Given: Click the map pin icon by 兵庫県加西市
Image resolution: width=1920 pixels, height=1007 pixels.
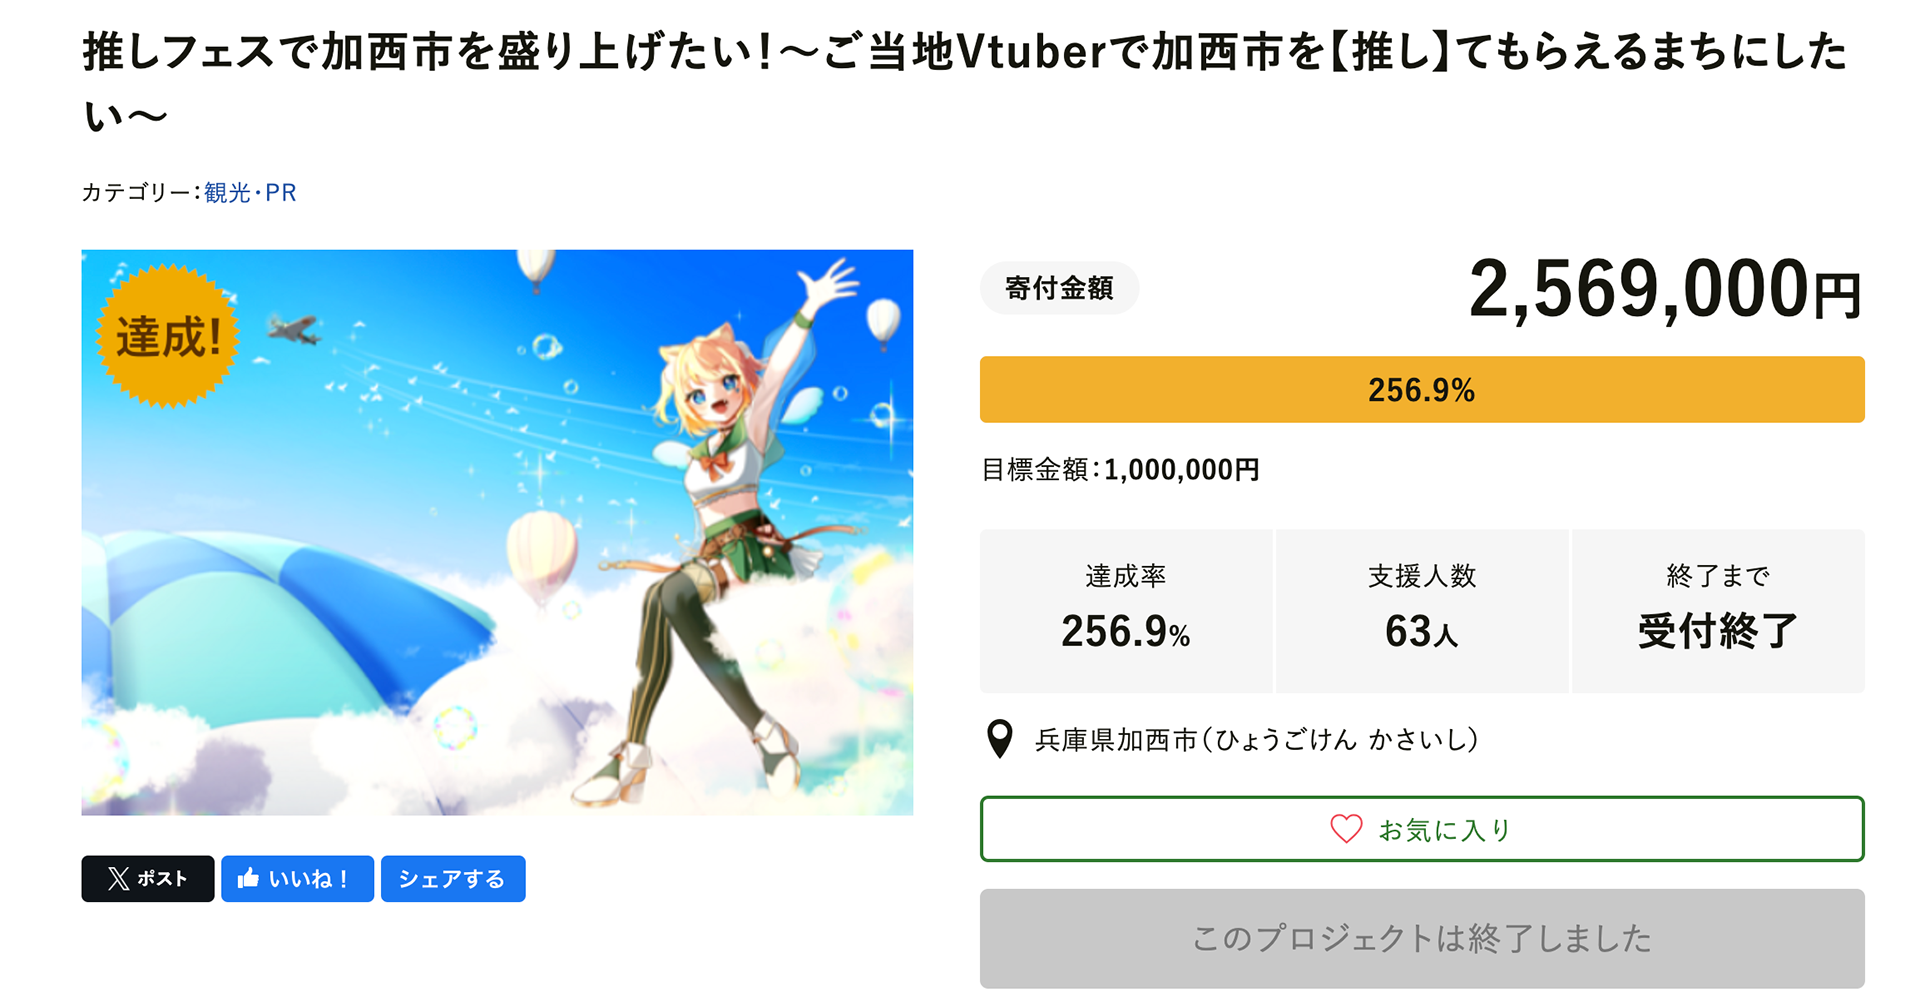Looking at the screenshot, I should click(x=999, y=740).
